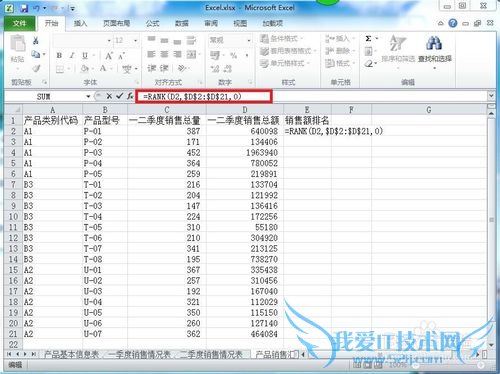This screenshot has height=374, width=500.
Task: Open the font name dropdown
Action: [x=109, y=41]
